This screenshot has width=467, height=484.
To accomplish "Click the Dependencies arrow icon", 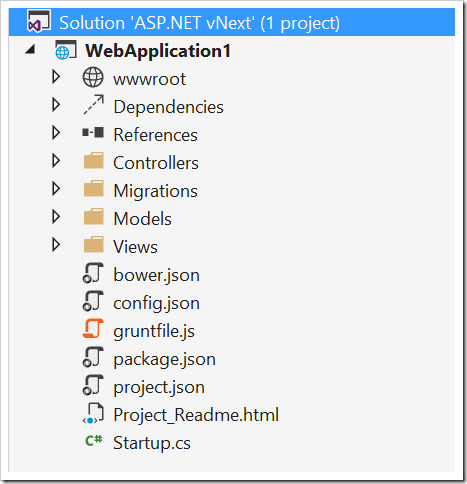I will pos(93,105).
